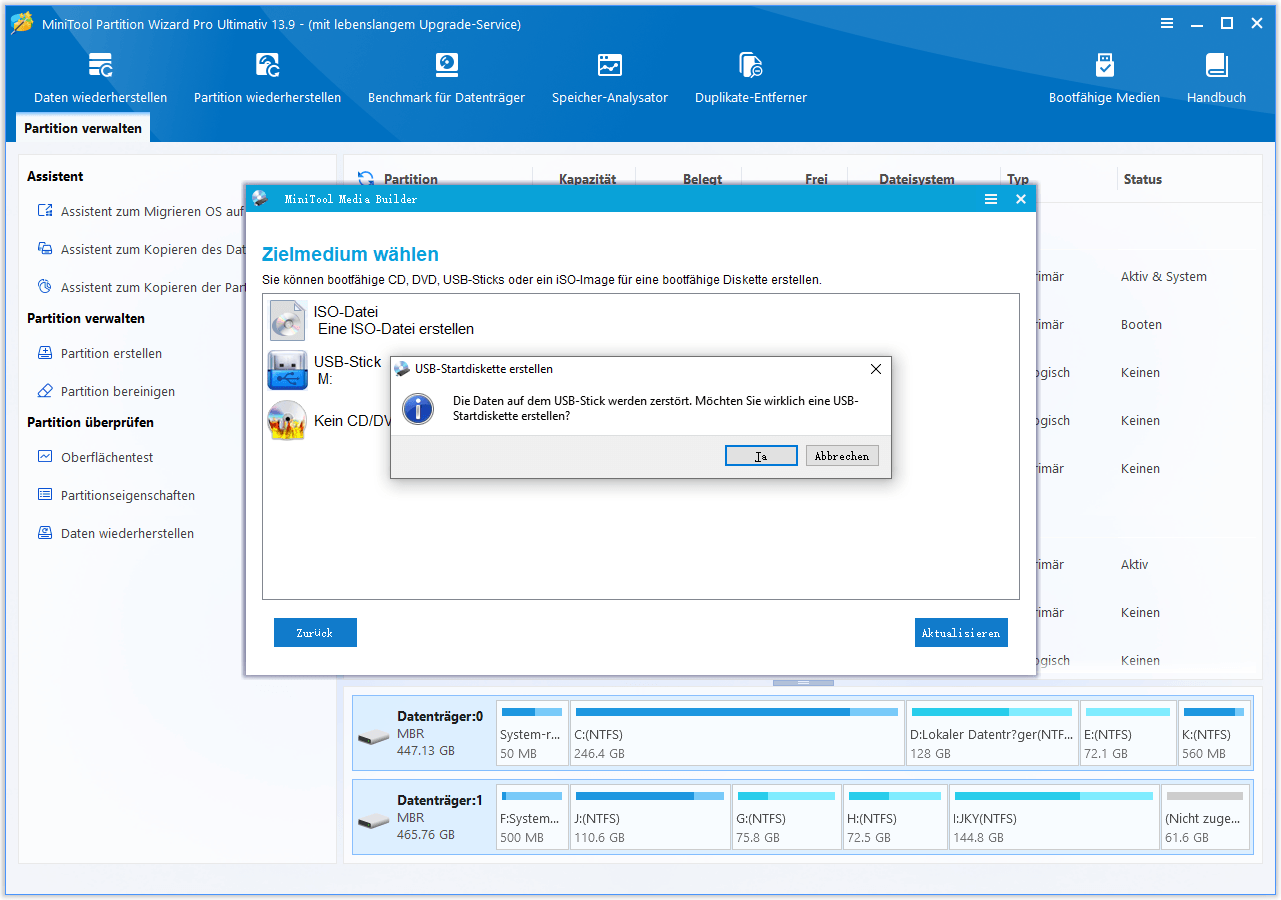Click Assistent zum Kopieren des Datenträgers icon
Image resolution: width=1281 pixels, height=900 pixels.
tap(44, 249)
